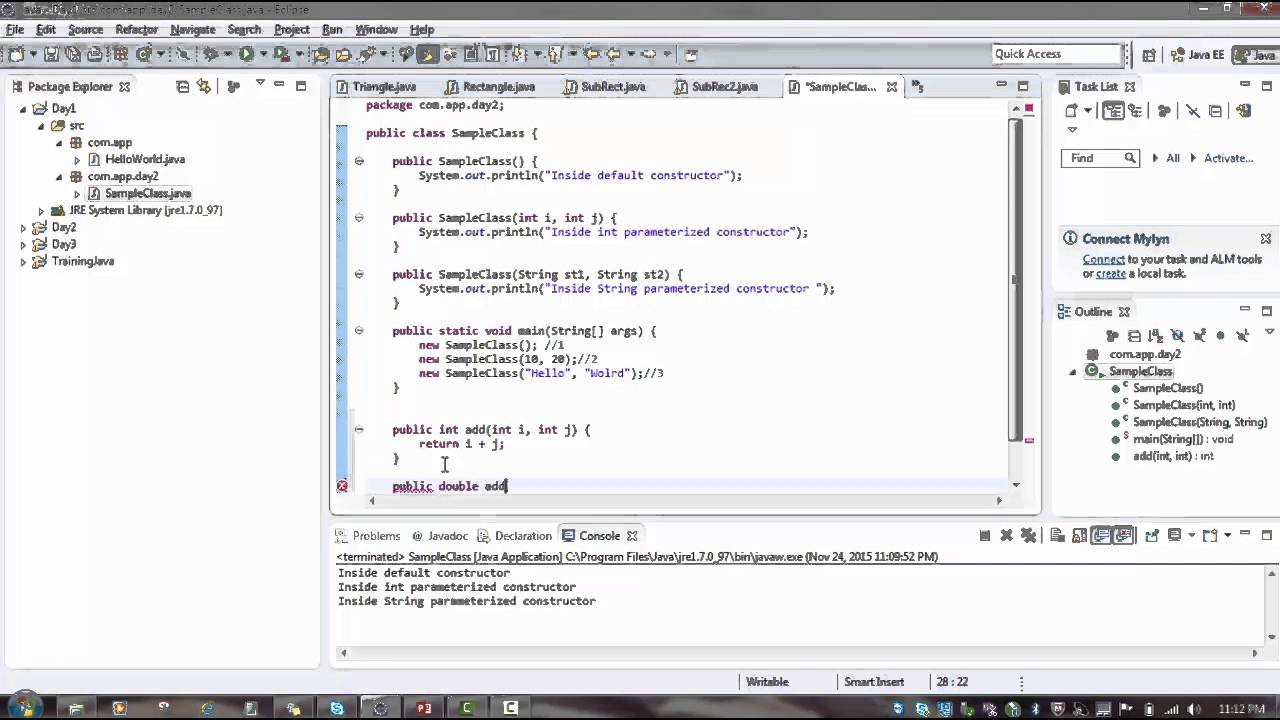Click Remove All Terminated Launches in Console
This screenshot has height=720, width=1280.
click(1029, 536)
